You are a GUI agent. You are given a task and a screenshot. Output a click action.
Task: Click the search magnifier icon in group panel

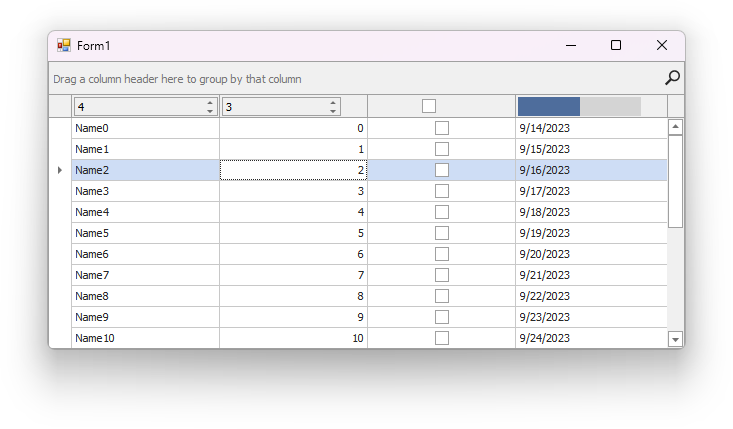[672, 78]
